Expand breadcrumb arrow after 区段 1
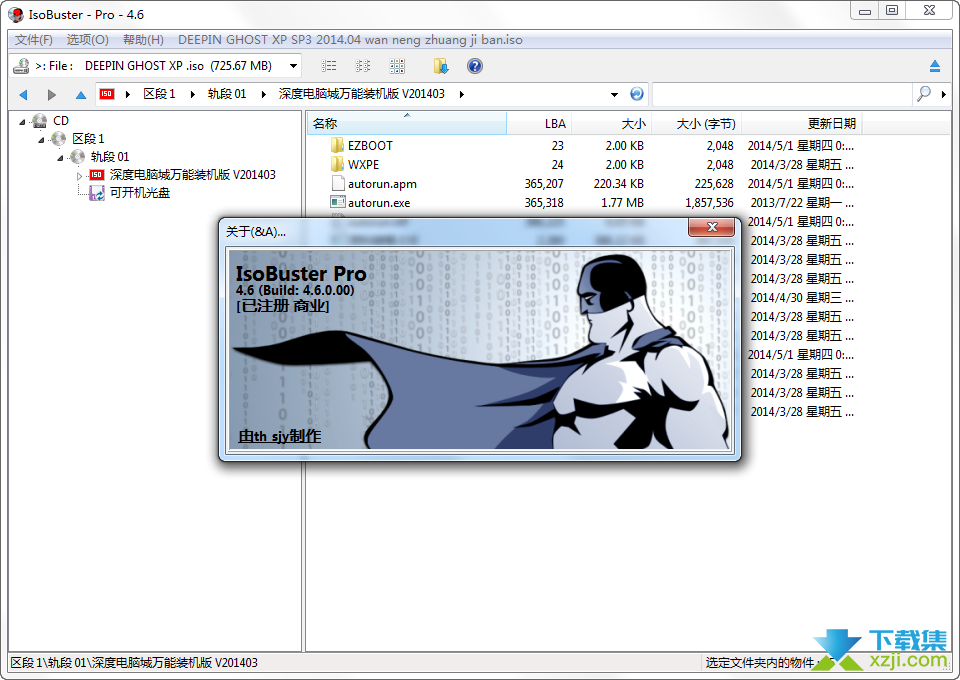The width and height of the screenshot is (960, 680). (x=192, y=94)
